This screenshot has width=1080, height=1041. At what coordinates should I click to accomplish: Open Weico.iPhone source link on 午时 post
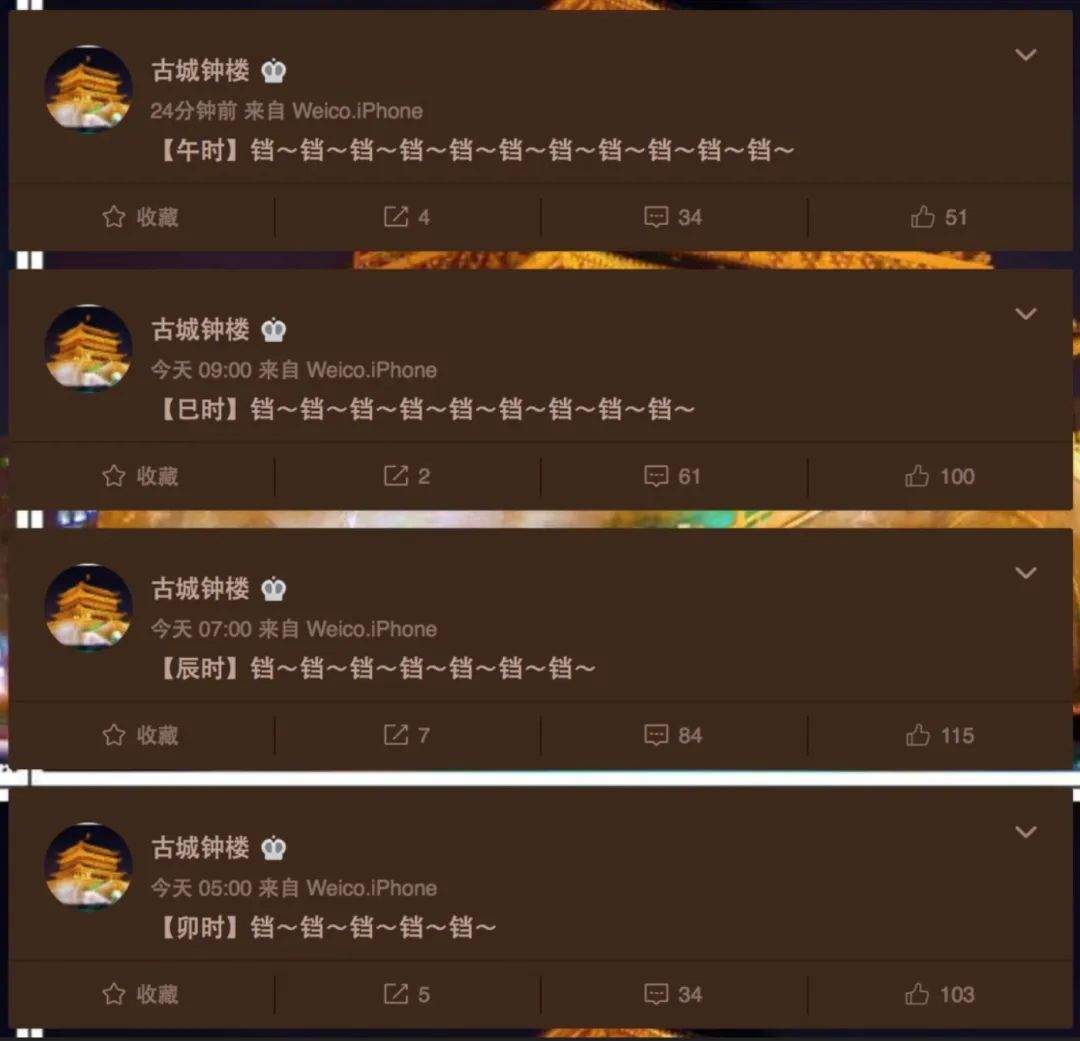pyautogui.click(x=357, y=111)
